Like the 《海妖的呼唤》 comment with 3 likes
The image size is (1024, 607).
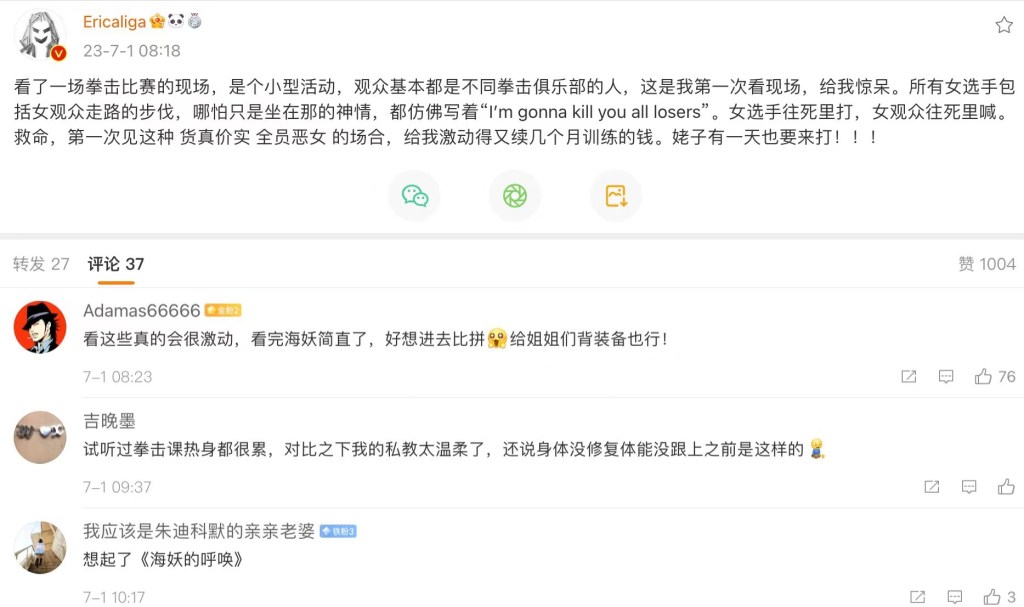click(992, 597)
